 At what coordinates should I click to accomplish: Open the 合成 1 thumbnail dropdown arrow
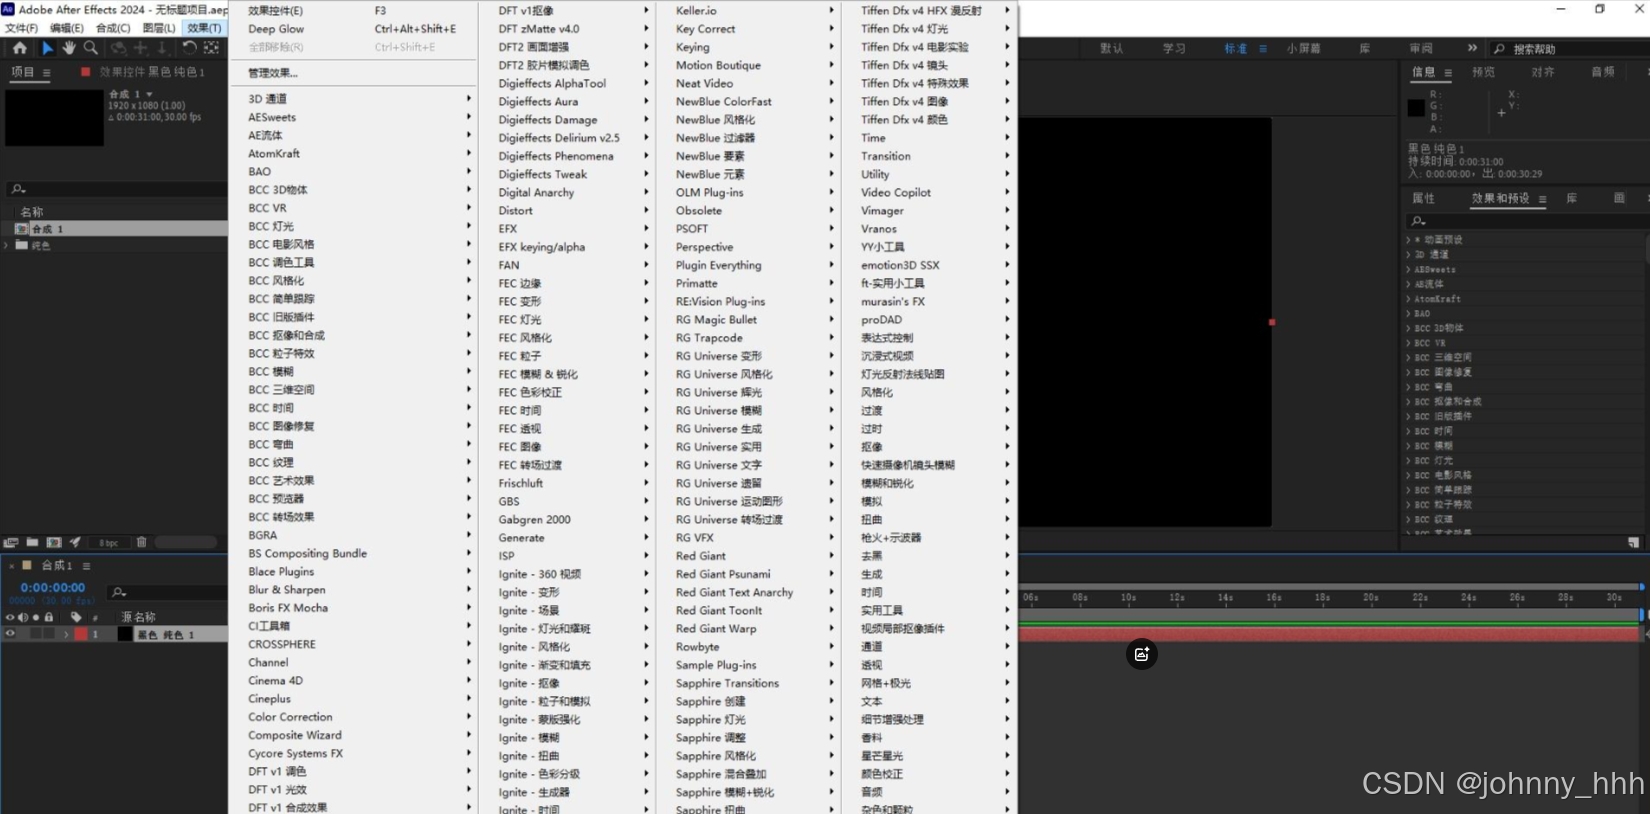pos(149,94)
